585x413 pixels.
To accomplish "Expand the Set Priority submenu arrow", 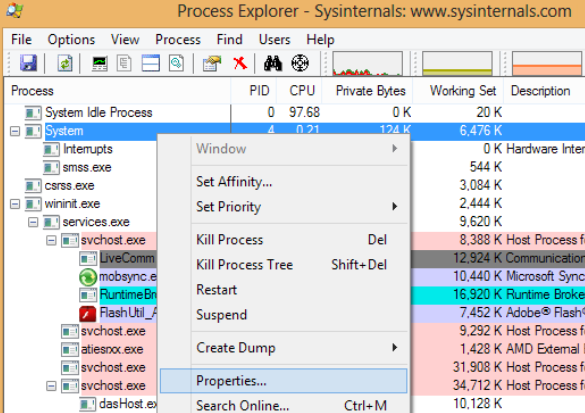I will pyautogui.click(x=395, y=206).
